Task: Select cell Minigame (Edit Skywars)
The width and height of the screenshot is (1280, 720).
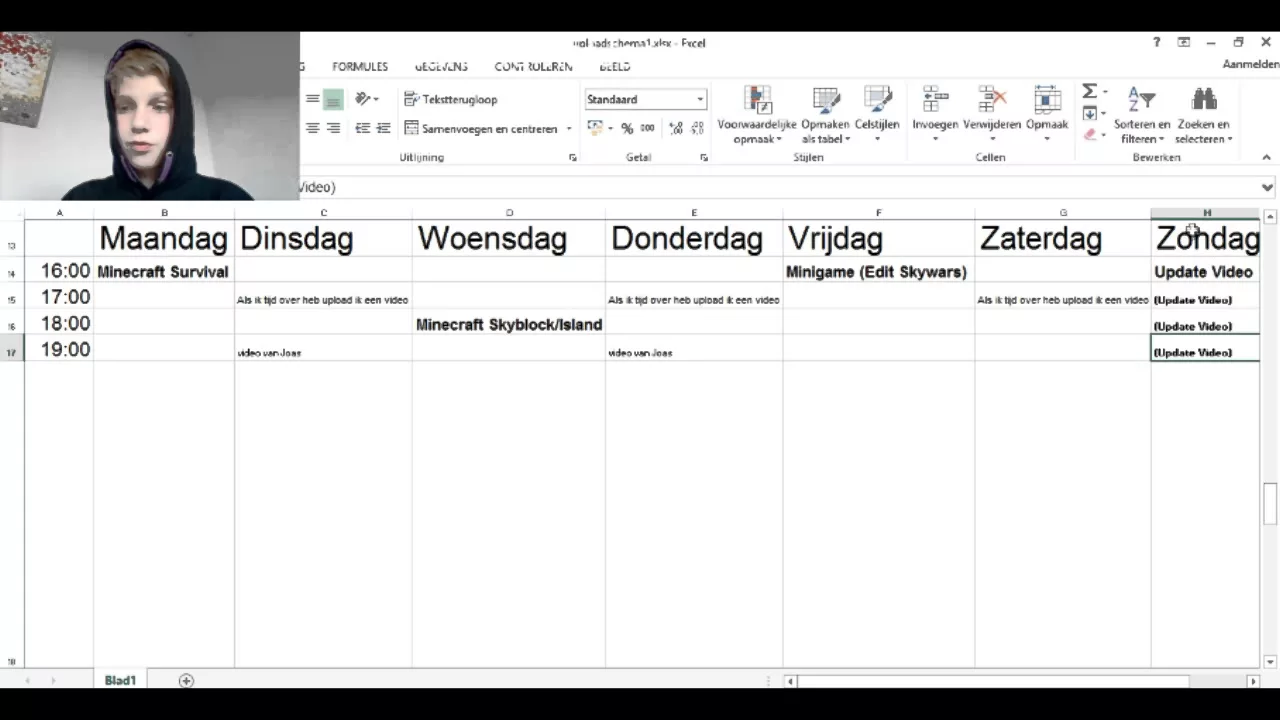Action: pos(879,271)
